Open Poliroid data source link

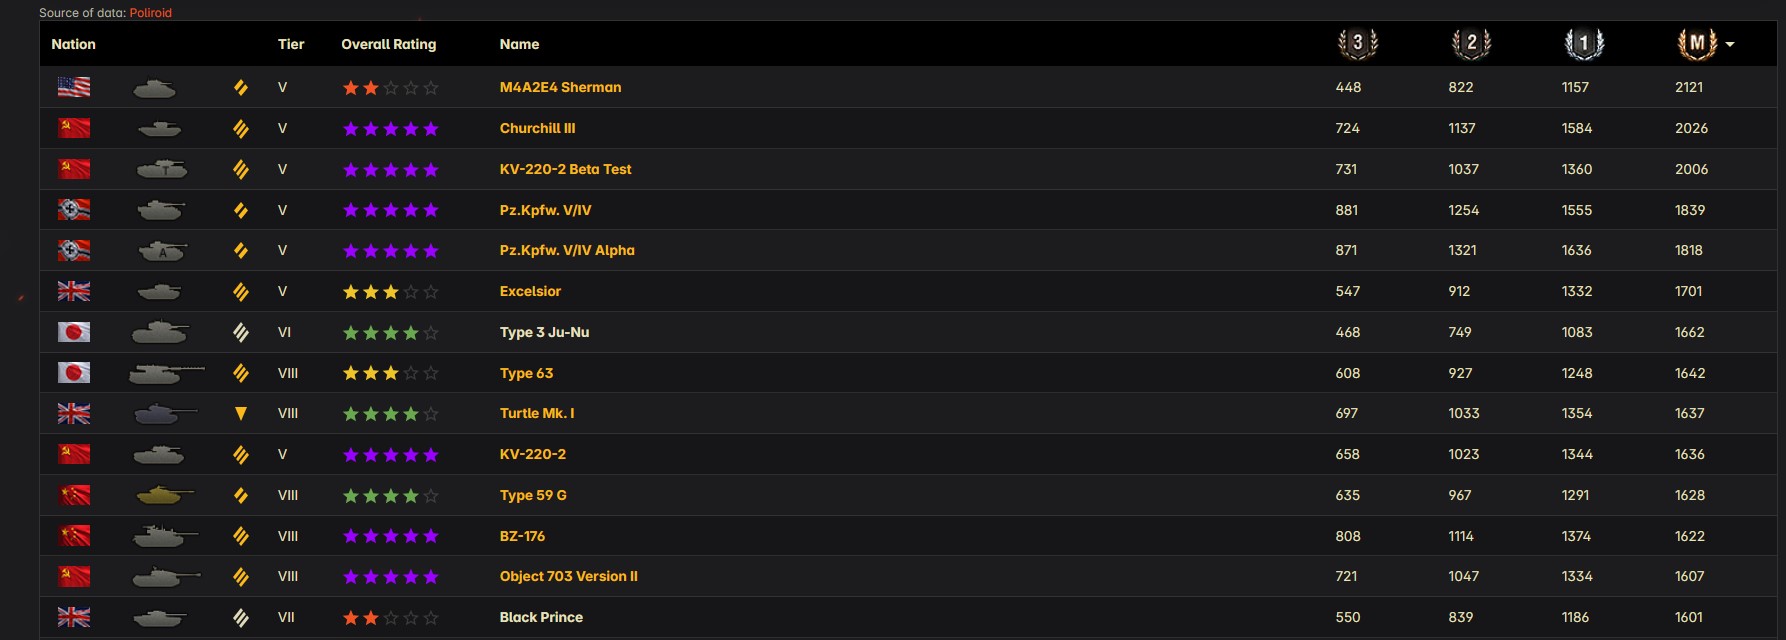tap(151, 13)
